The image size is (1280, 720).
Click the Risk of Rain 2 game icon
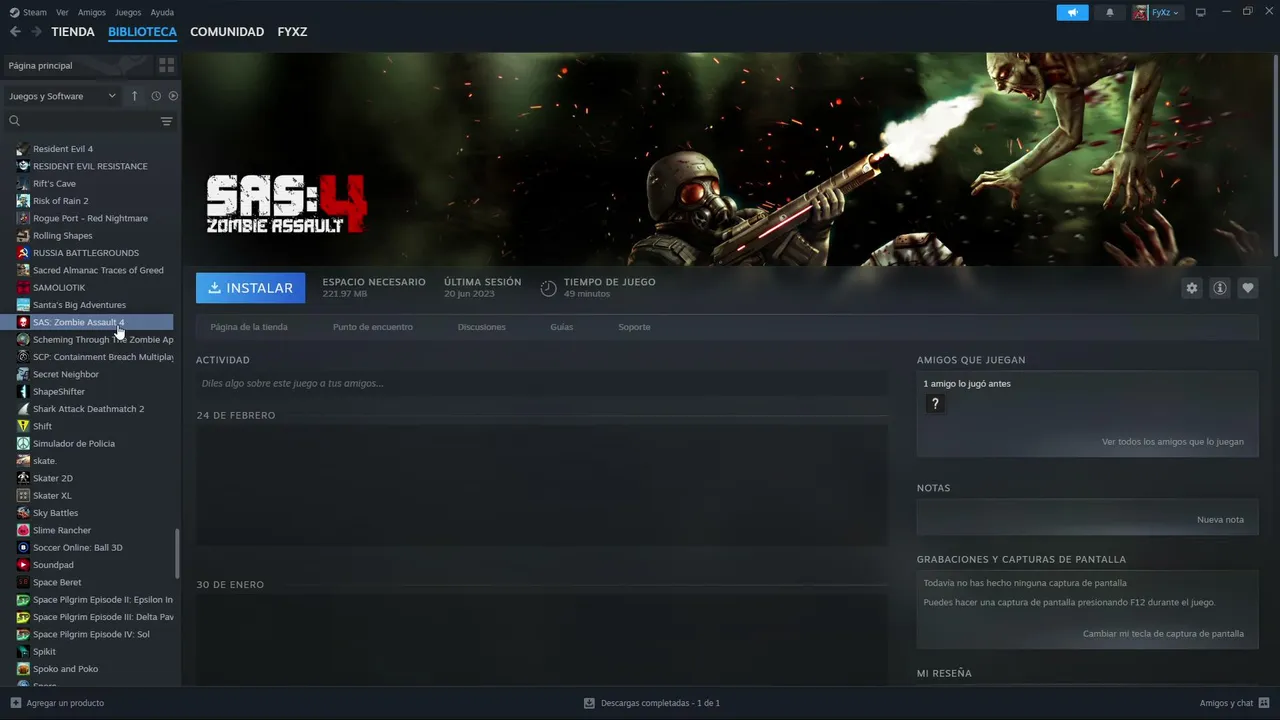tap(23, 201)
